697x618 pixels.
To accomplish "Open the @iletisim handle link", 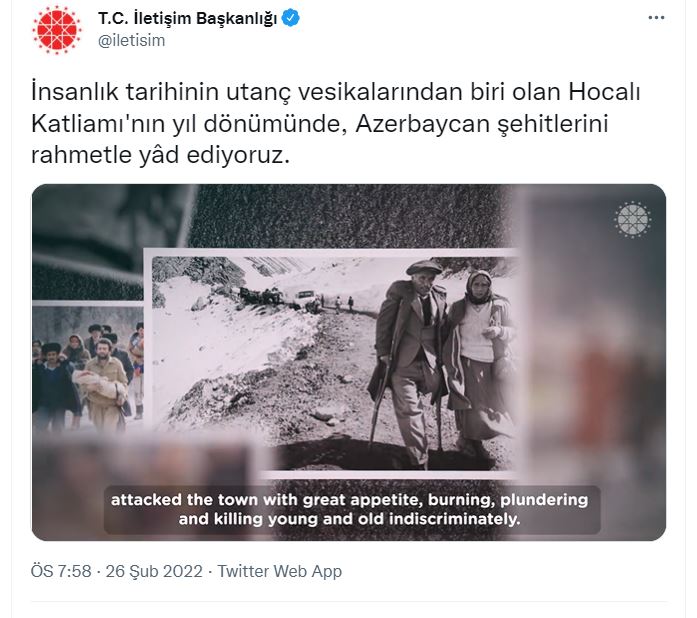I will point(132,40).
